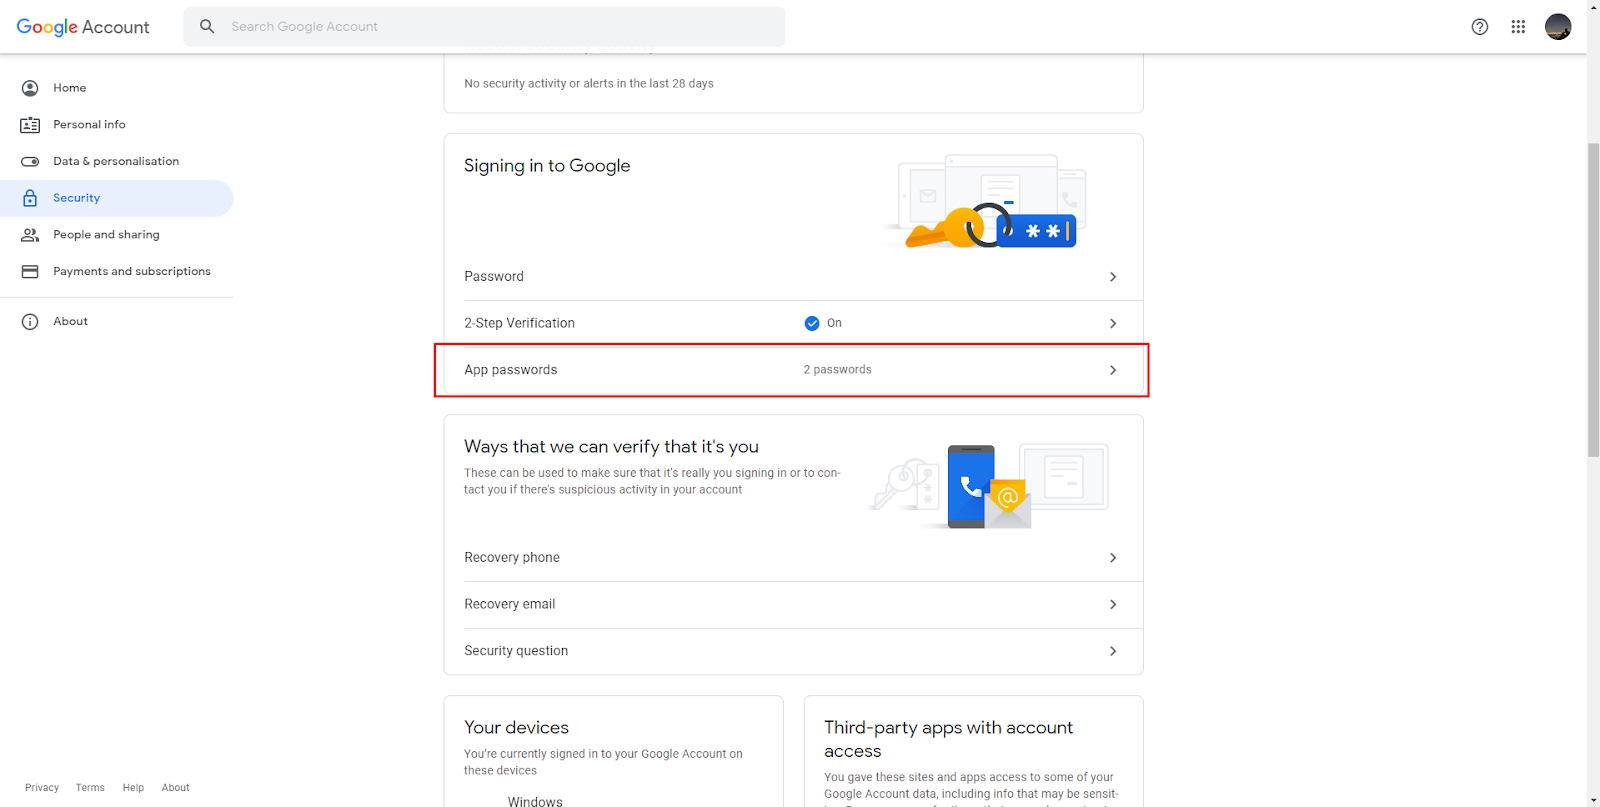1600x807 pixels.
Task: Open Home in the sidebar
Action: coord(117,88)
